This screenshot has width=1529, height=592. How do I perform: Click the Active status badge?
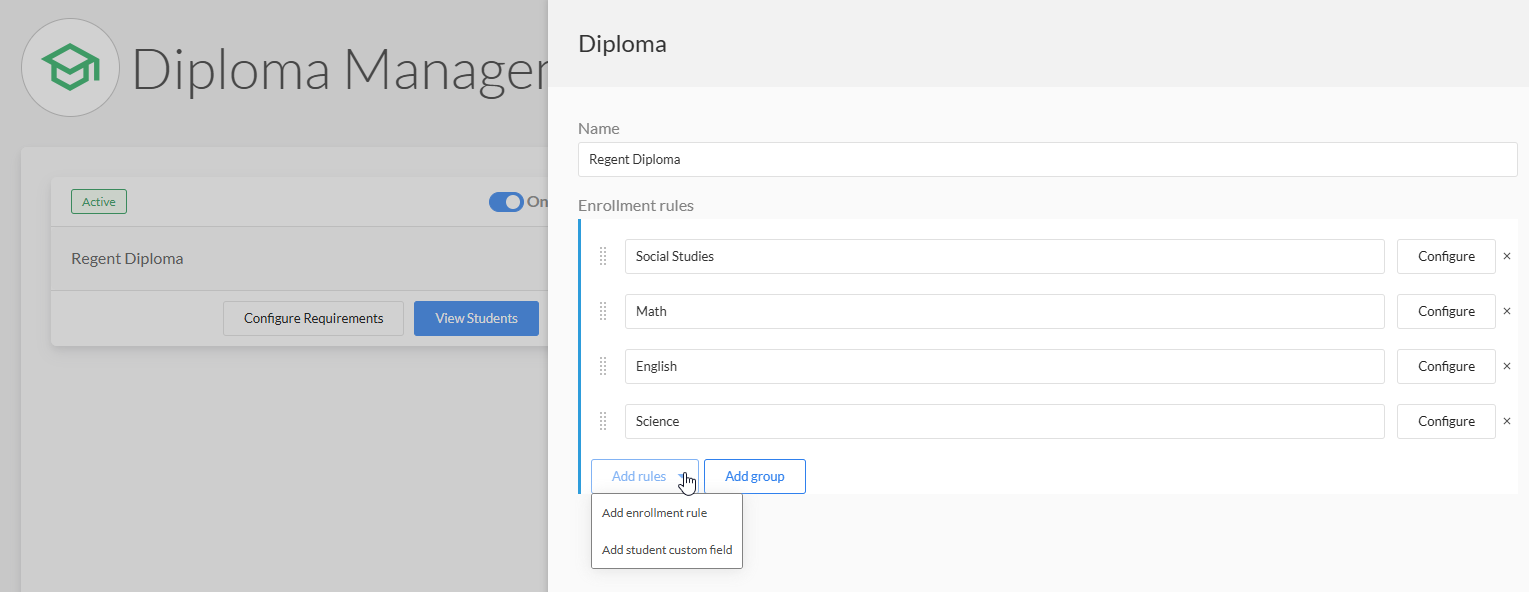click(99, 202)
